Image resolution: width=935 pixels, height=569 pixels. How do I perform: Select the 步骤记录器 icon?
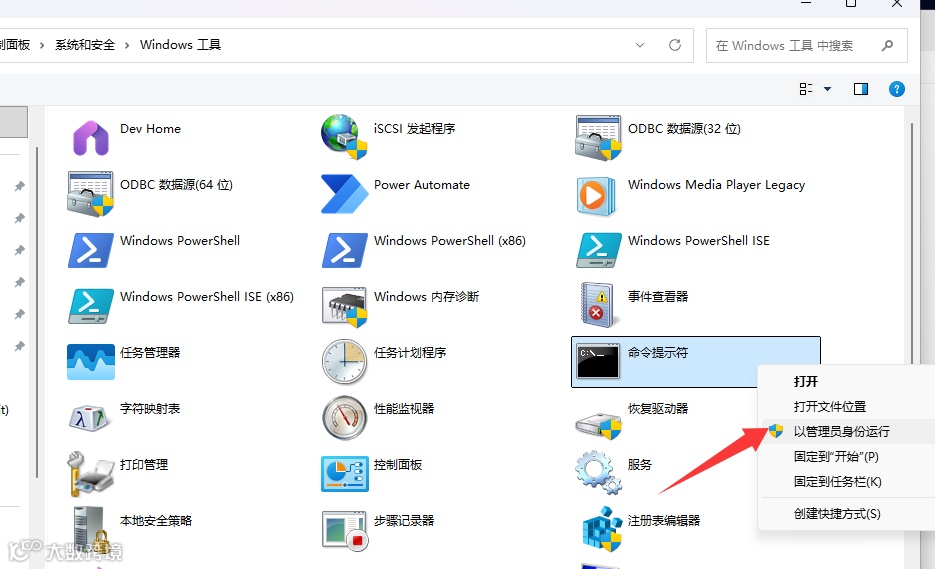(344, 530)
